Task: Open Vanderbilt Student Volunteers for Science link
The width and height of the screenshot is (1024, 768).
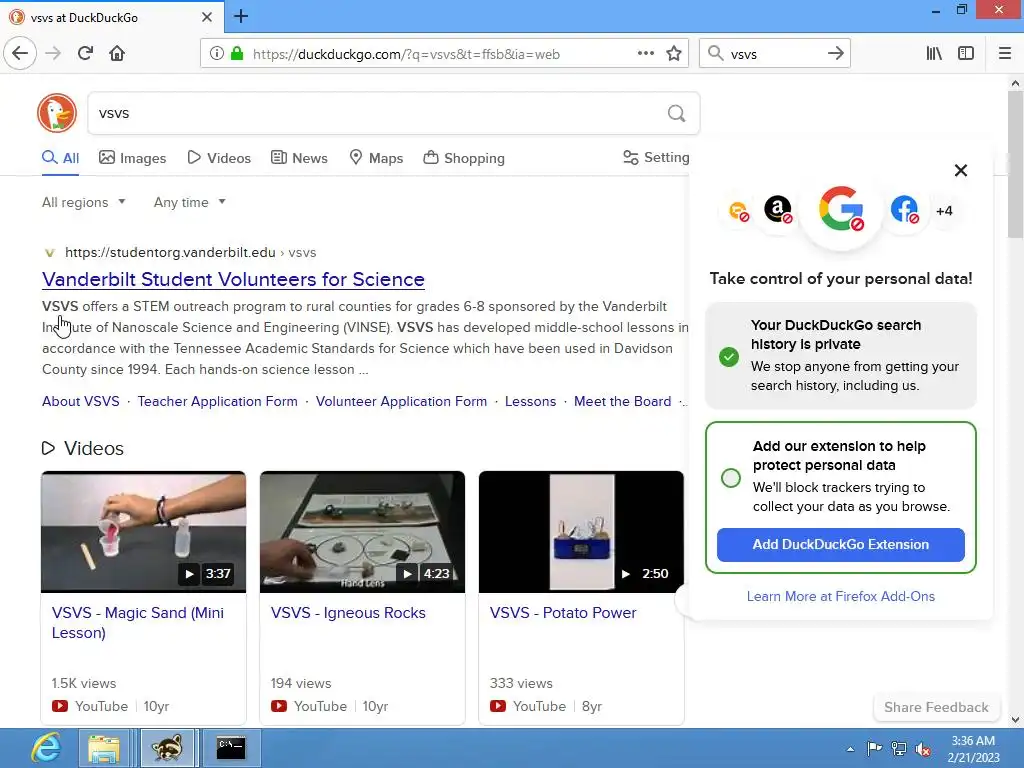Action: pos(233,280)
